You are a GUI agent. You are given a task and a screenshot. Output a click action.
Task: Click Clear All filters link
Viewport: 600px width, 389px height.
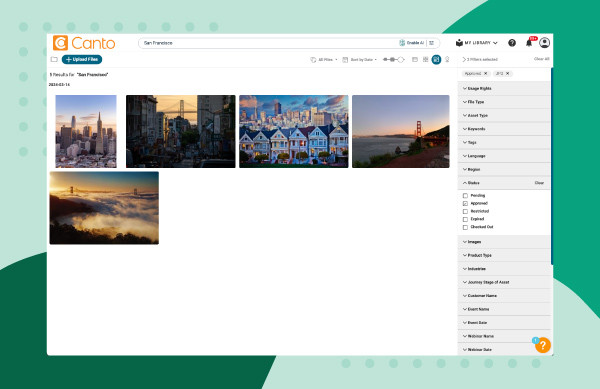541,59
